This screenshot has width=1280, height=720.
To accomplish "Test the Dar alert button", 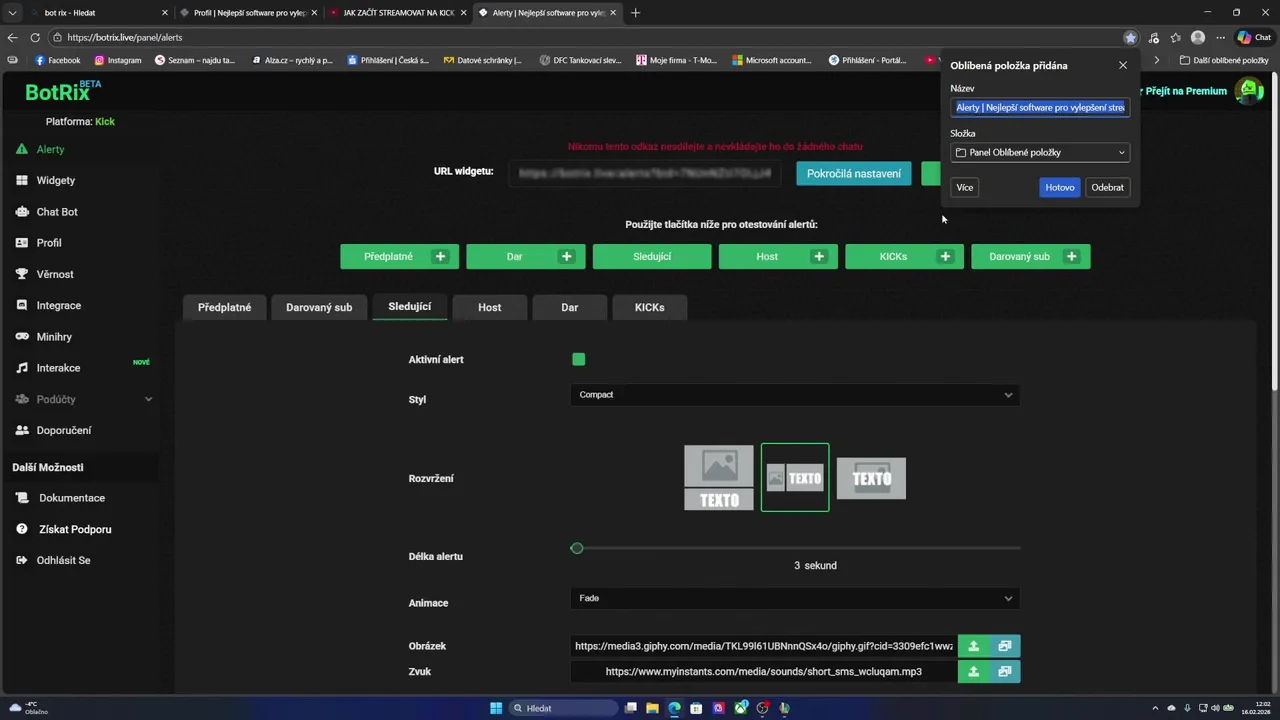I will [x=526, y=257].
